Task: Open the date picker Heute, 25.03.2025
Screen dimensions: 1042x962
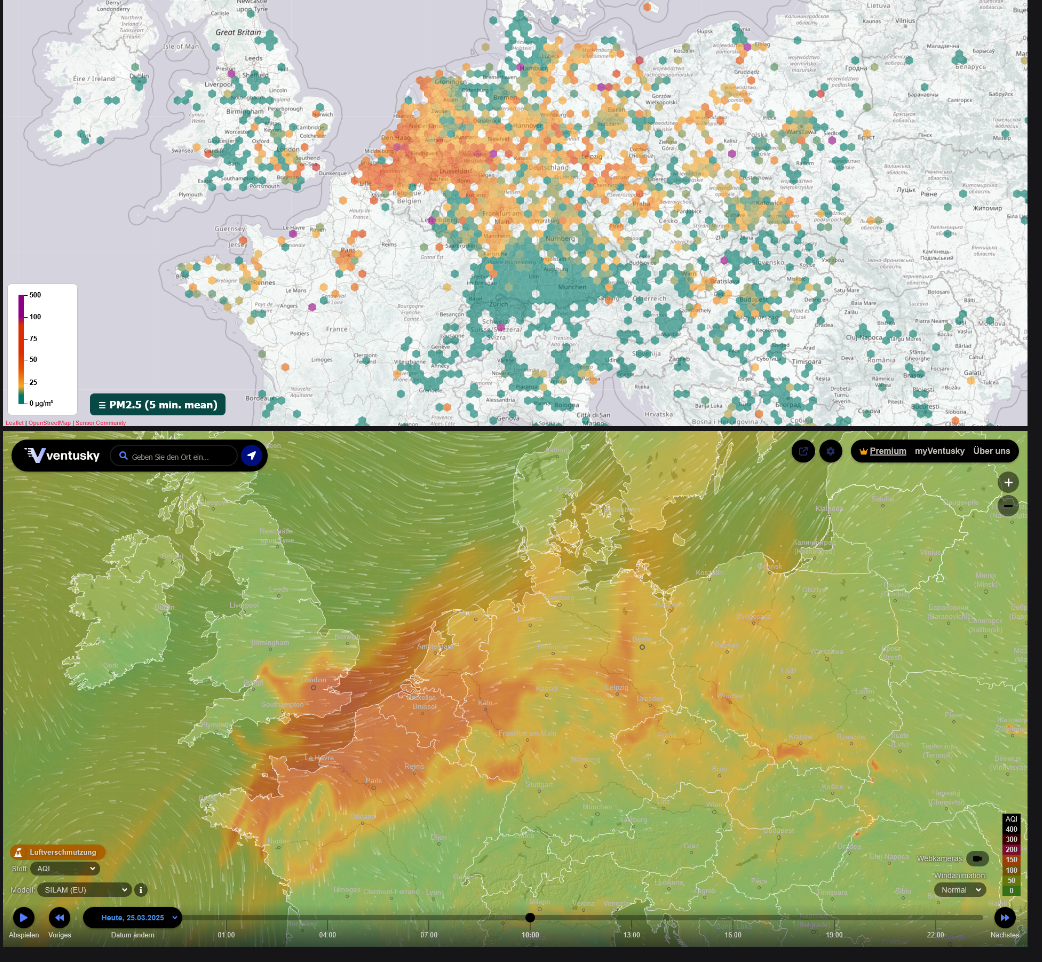Action: (x=133, y=917)
